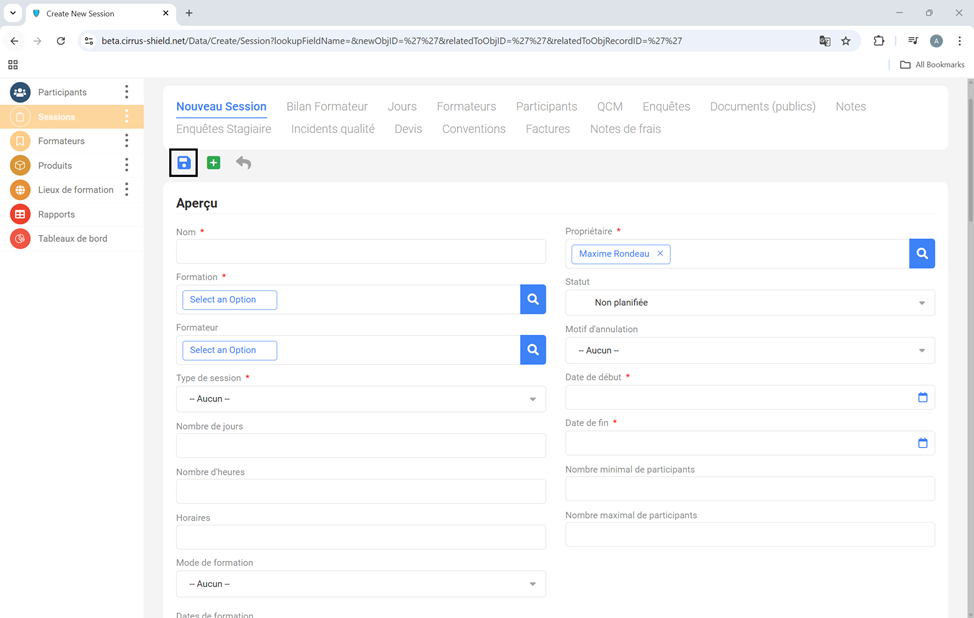Open three-dot menu next to Participants
Viewport: 974px width, 618px height.
point(127,92)
